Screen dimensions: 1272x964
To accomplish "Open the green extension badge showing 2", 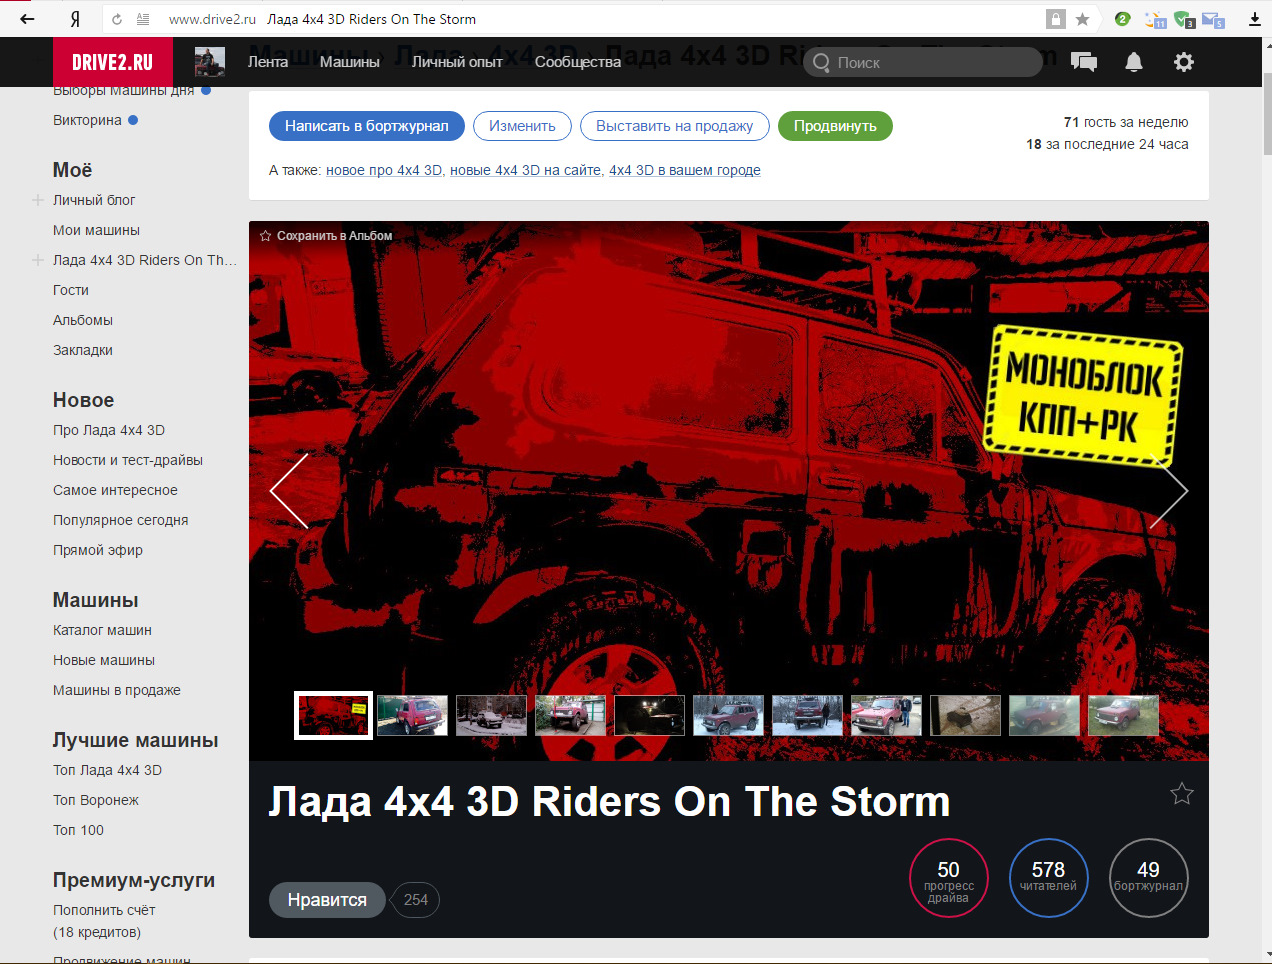I will (x=1122, y=19).
